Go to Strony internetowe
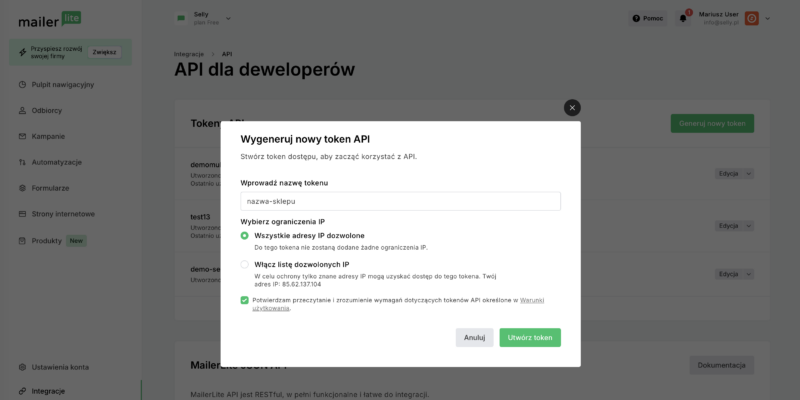 coord(63,214)
